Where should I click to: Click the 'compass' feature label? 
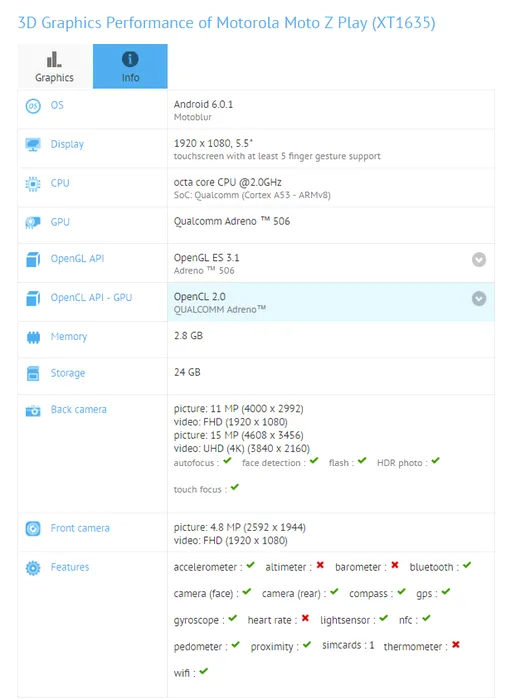click(x=368, y=594)
